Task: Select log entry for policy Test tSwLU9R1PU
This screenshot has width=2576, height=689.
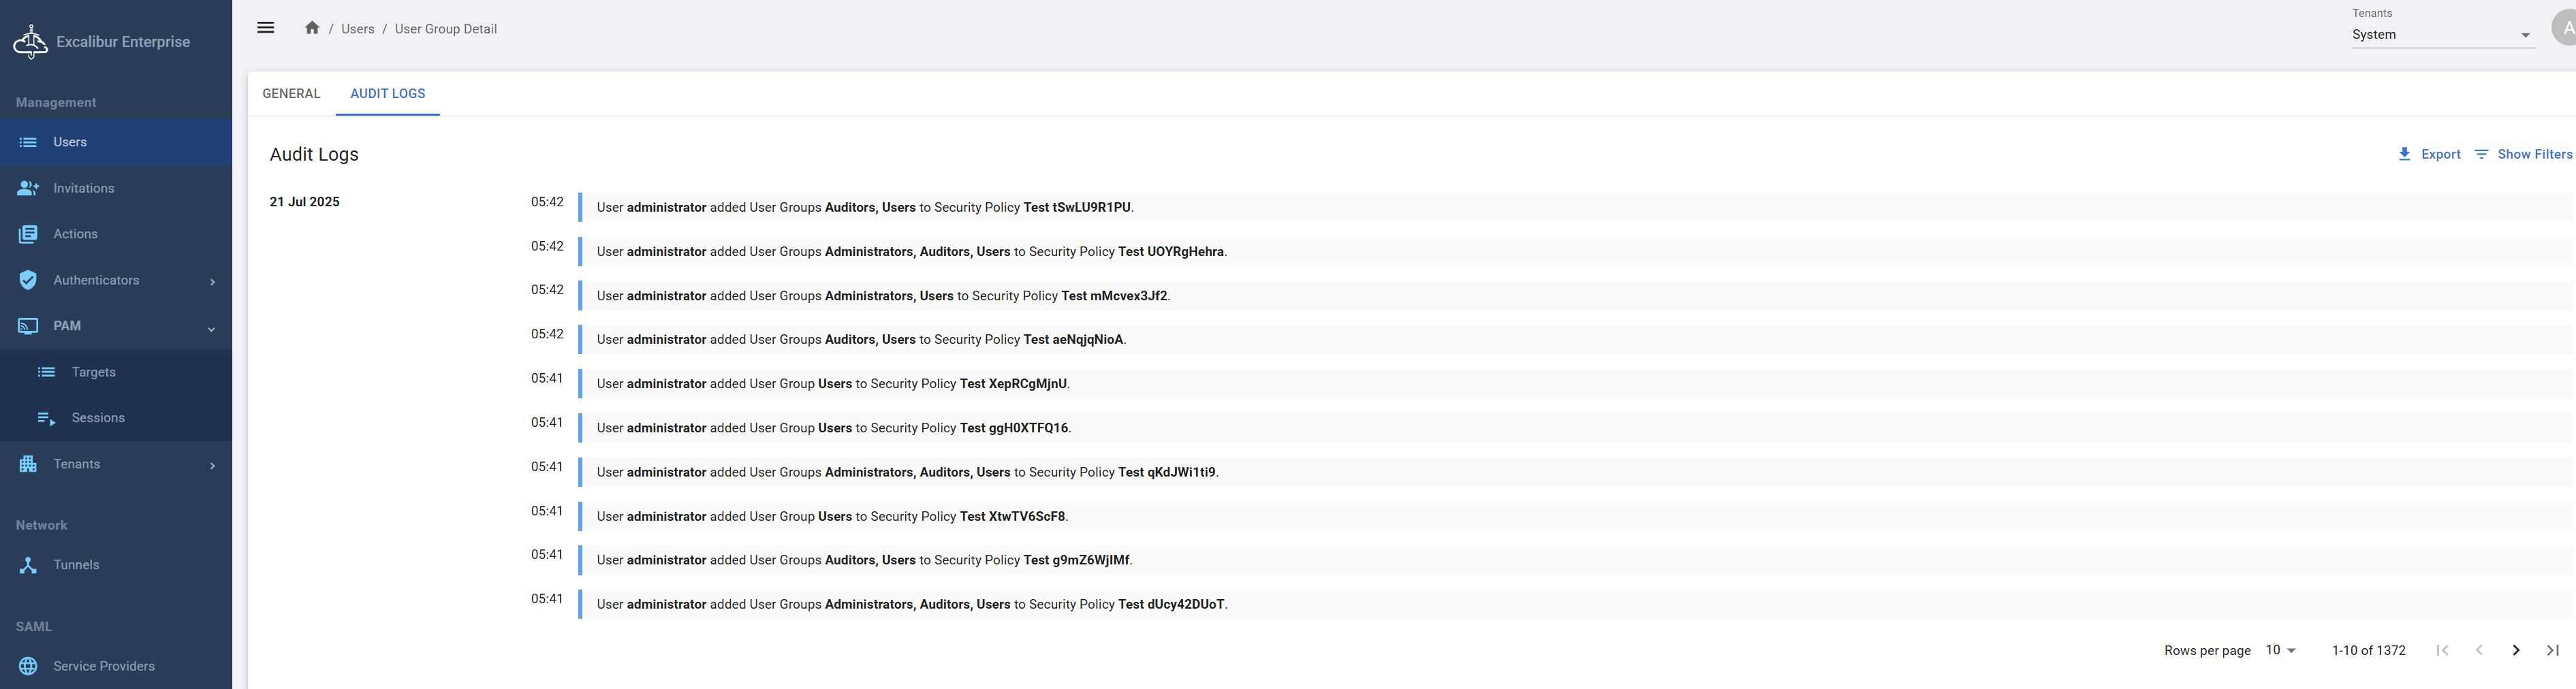Action: (1576, 207)
